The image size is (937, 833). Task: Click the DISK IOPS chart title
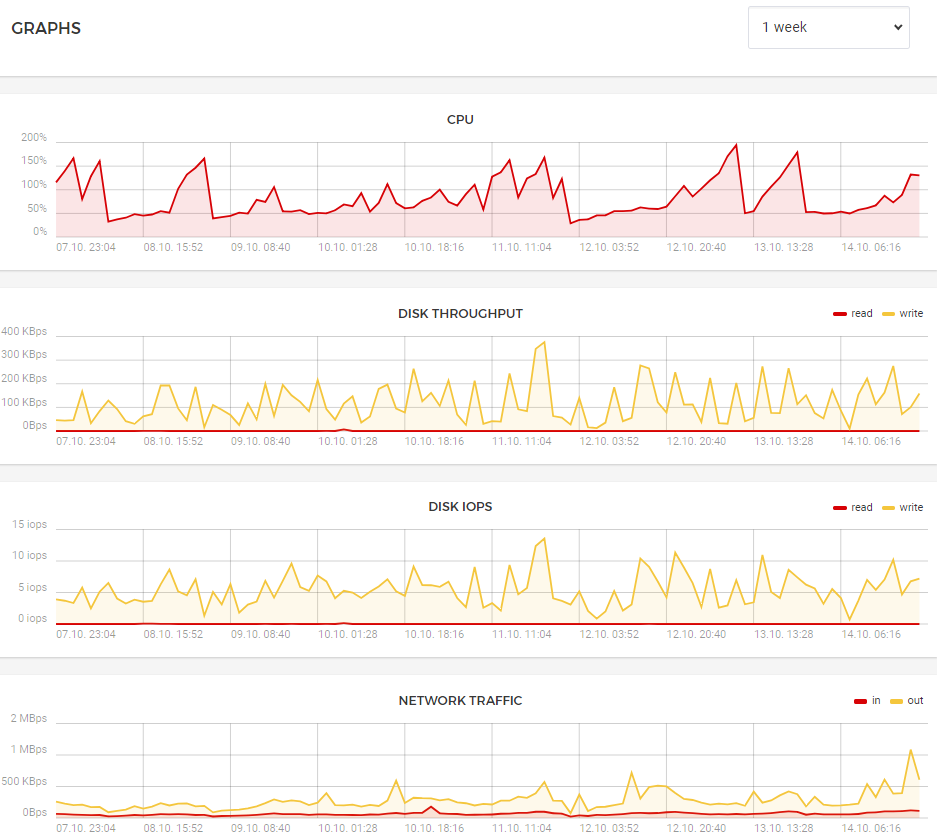pyautogui.click(x=460, y=507)
